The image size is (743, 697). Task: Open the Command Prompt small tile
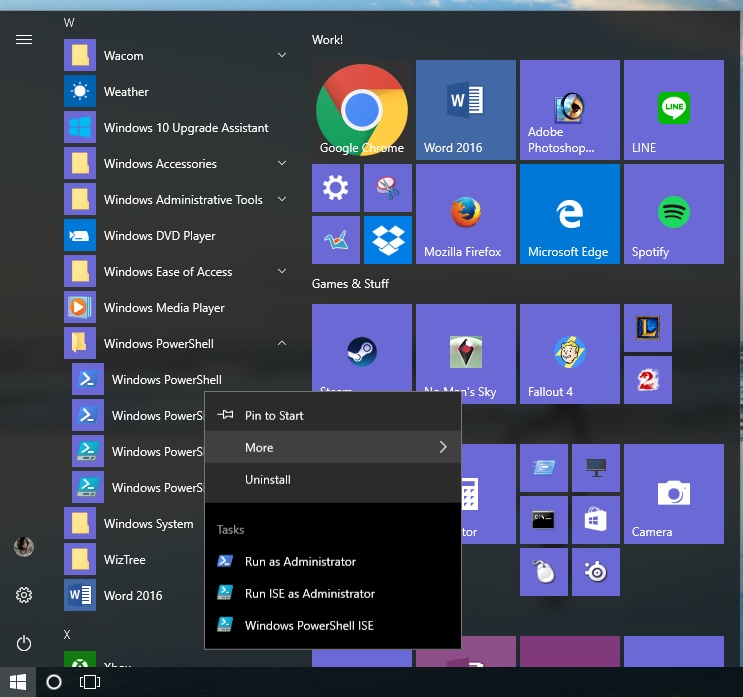click(544, 520)
